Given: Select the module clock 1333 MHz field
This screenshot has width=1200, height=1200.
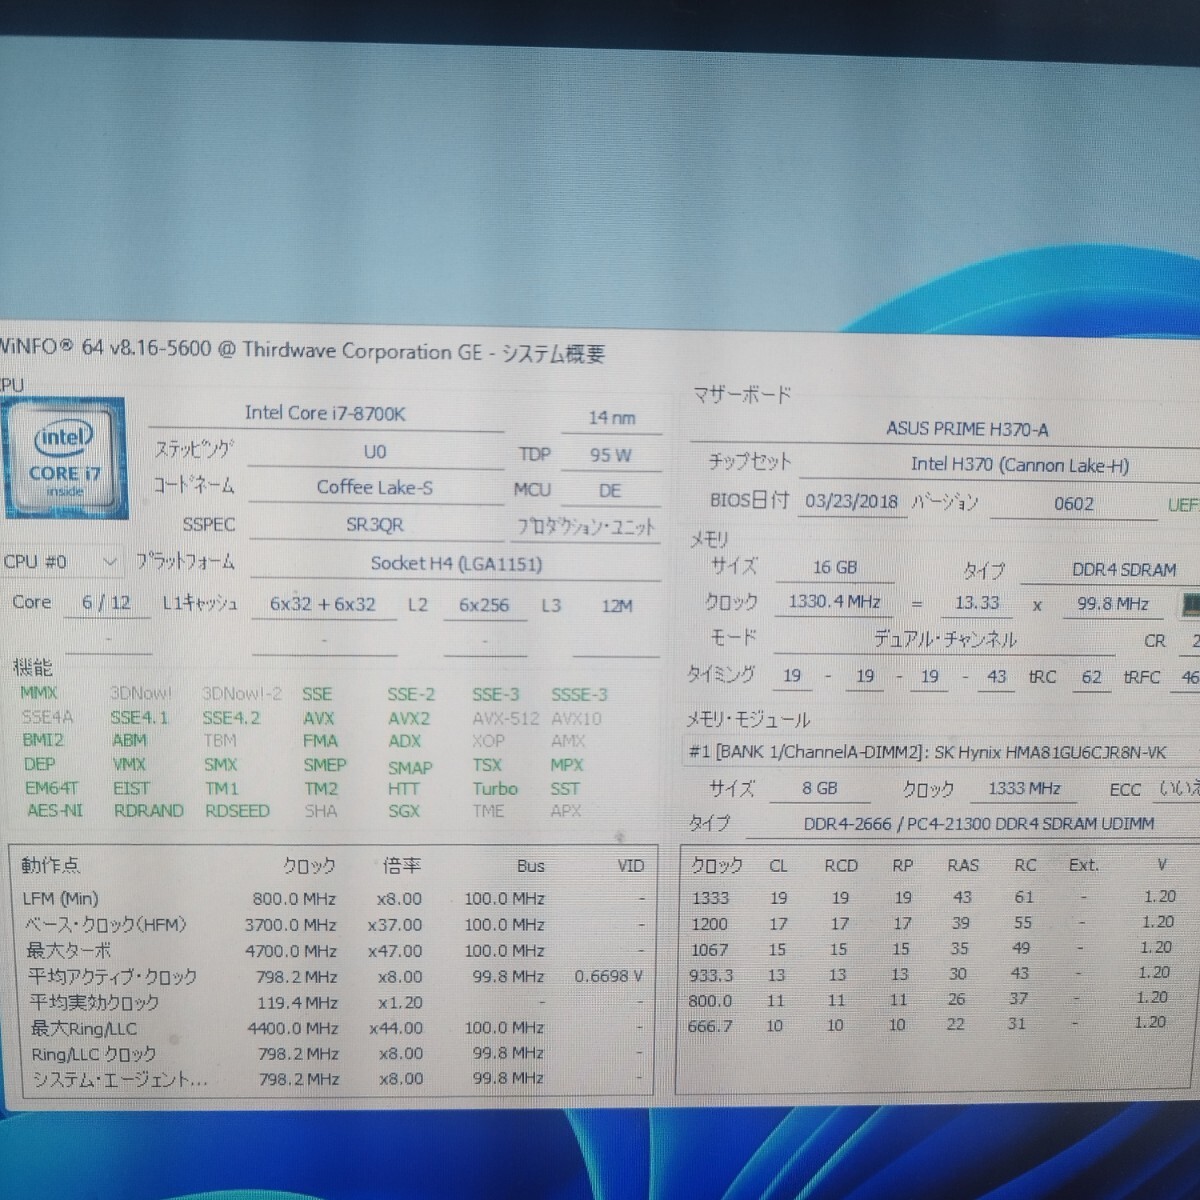Looking at the screenshot, I should pos(1024,789).
